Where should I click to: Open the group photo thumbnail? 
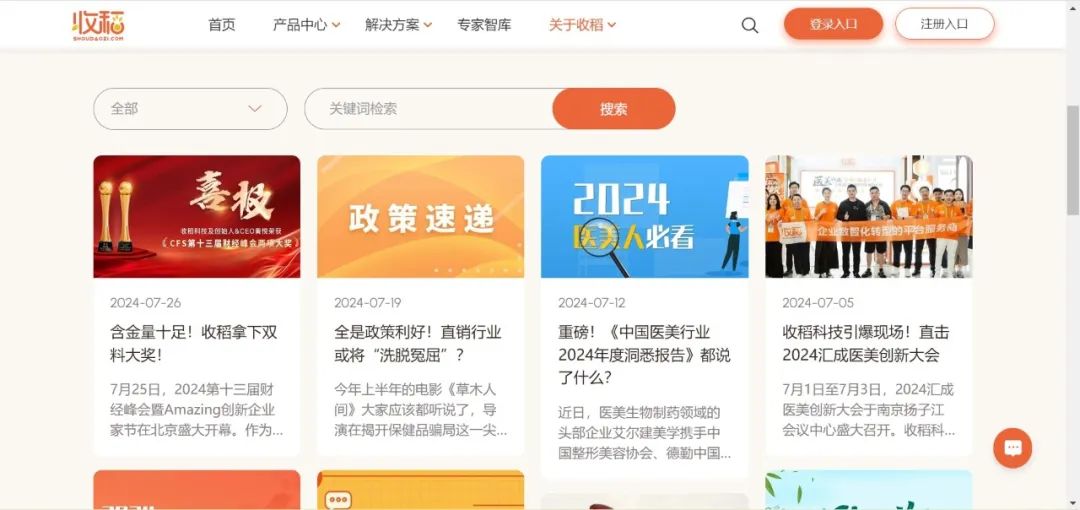(x=869, y=216)
